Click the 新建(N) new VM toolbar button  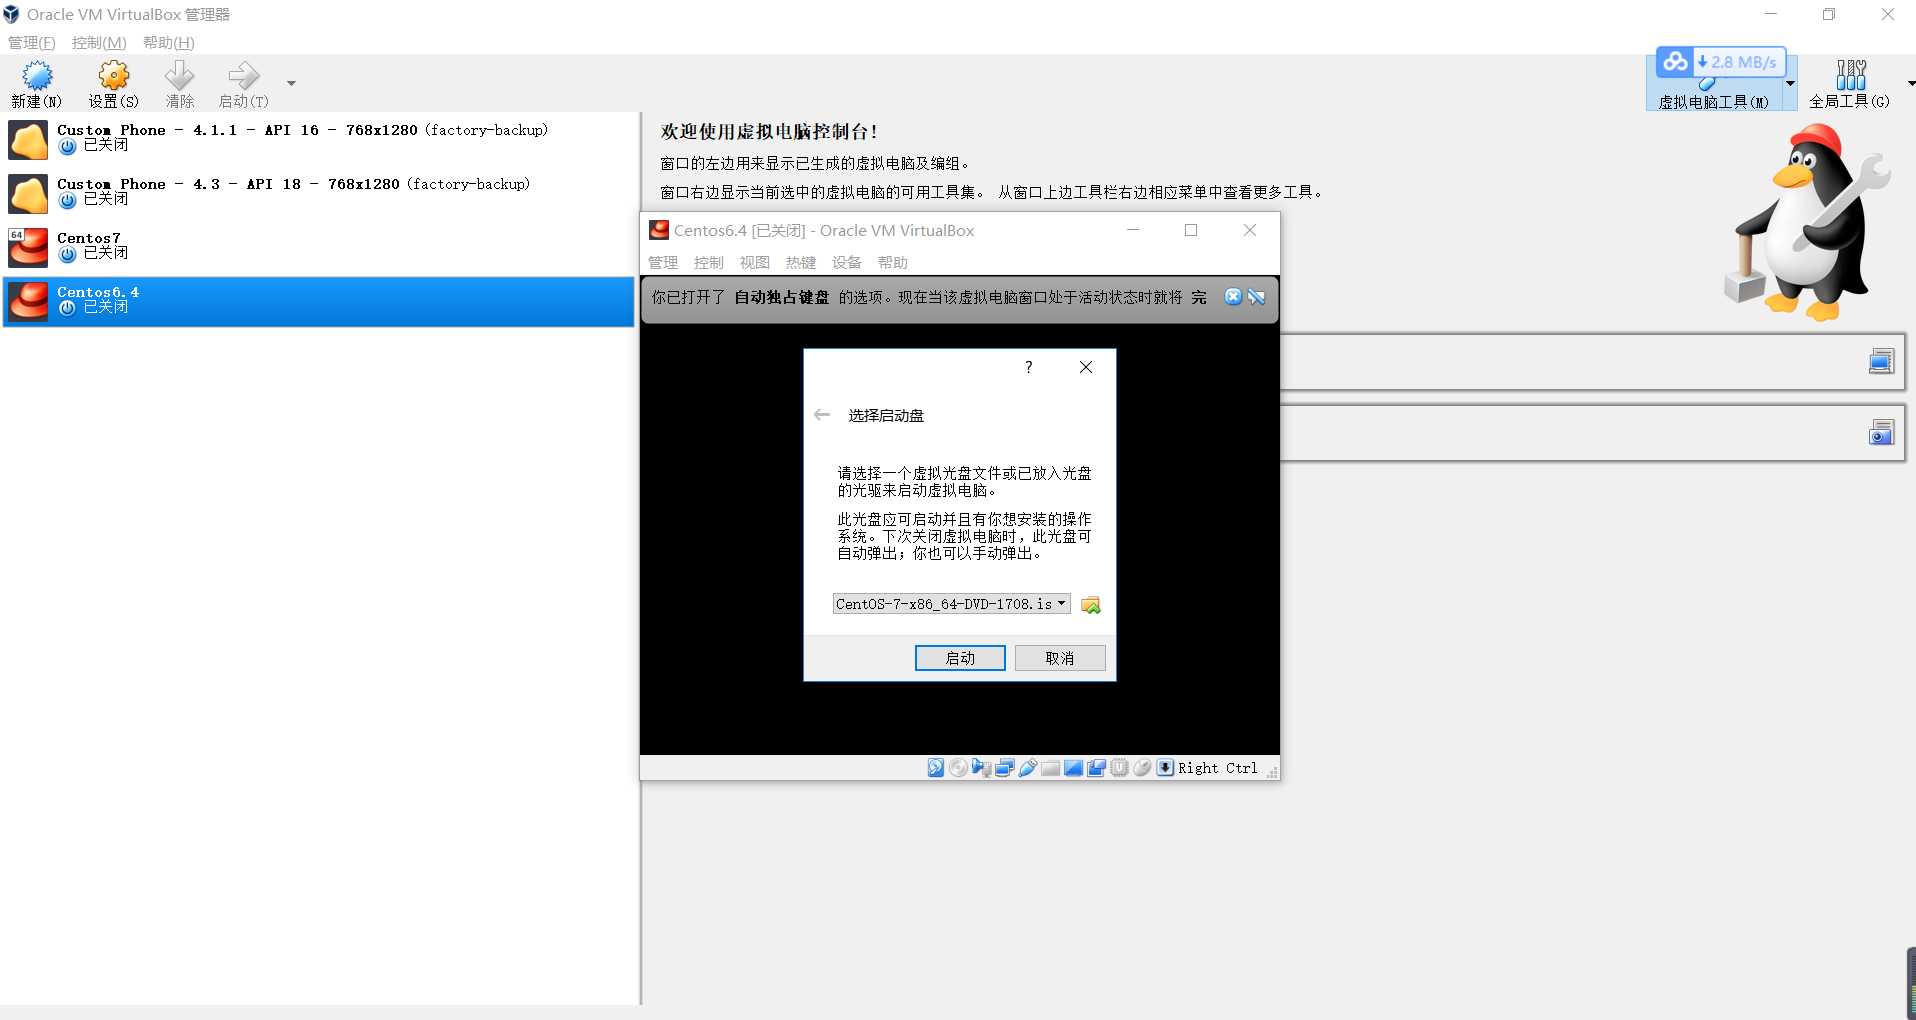coord(36,84)
